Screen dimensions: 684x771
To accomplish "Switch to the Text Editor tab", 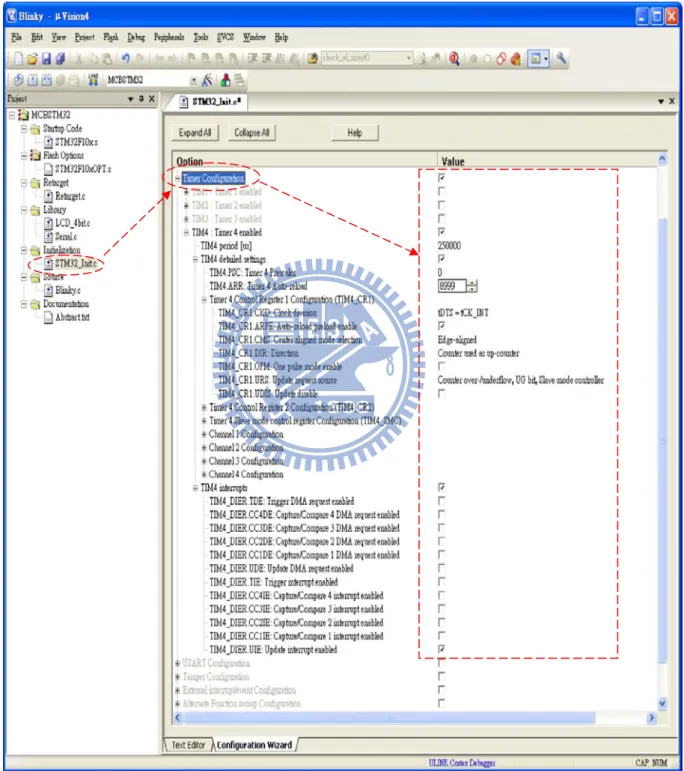I will click(x=188, y=745).
